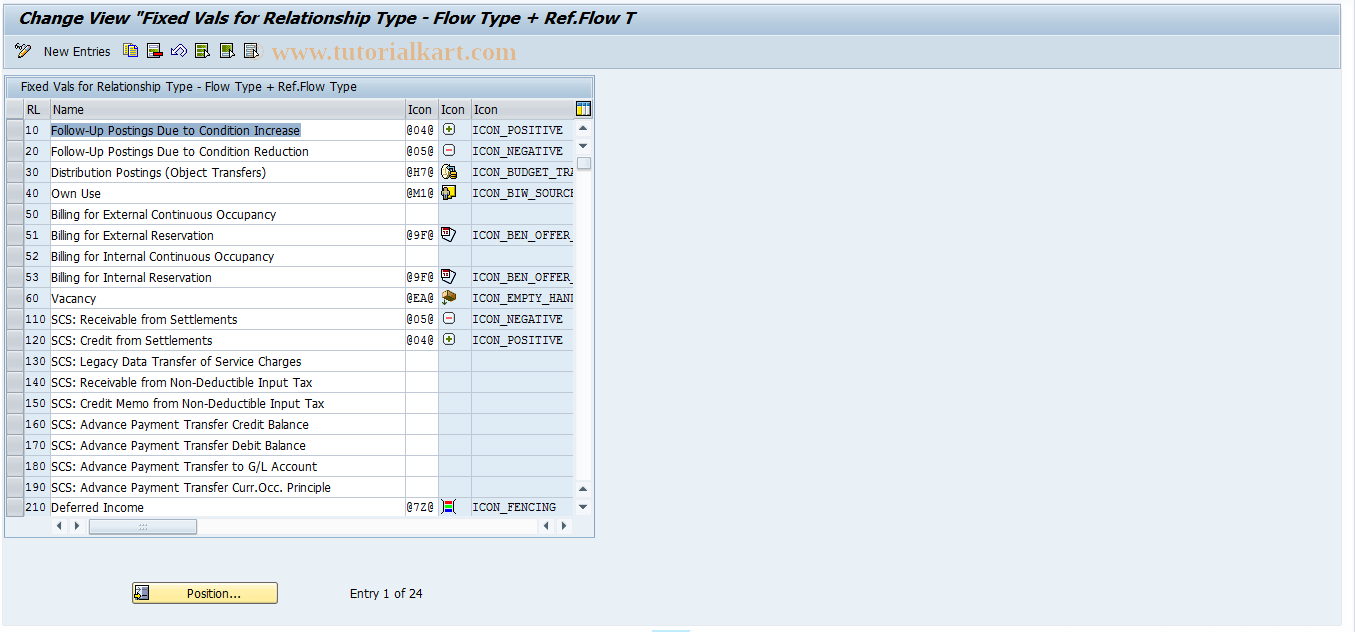Select row 10 using its row selector
The image size is (1355, 632).
tap(14, 130)
